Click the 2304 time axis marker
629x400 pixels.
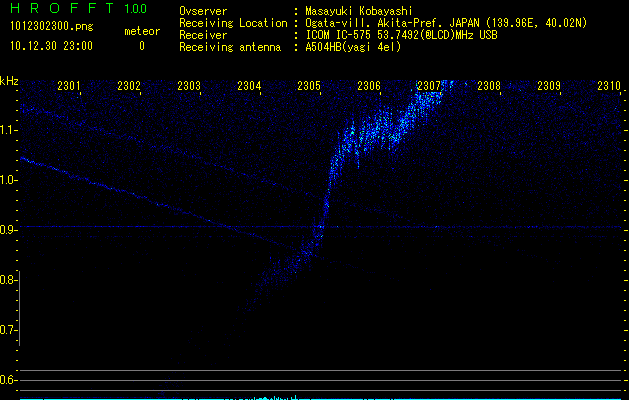pyautogui.click(x=249, y=86)
